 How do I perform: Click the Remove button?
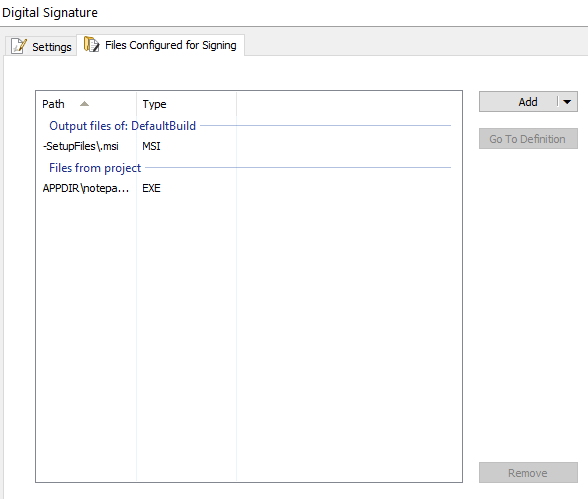528,473
